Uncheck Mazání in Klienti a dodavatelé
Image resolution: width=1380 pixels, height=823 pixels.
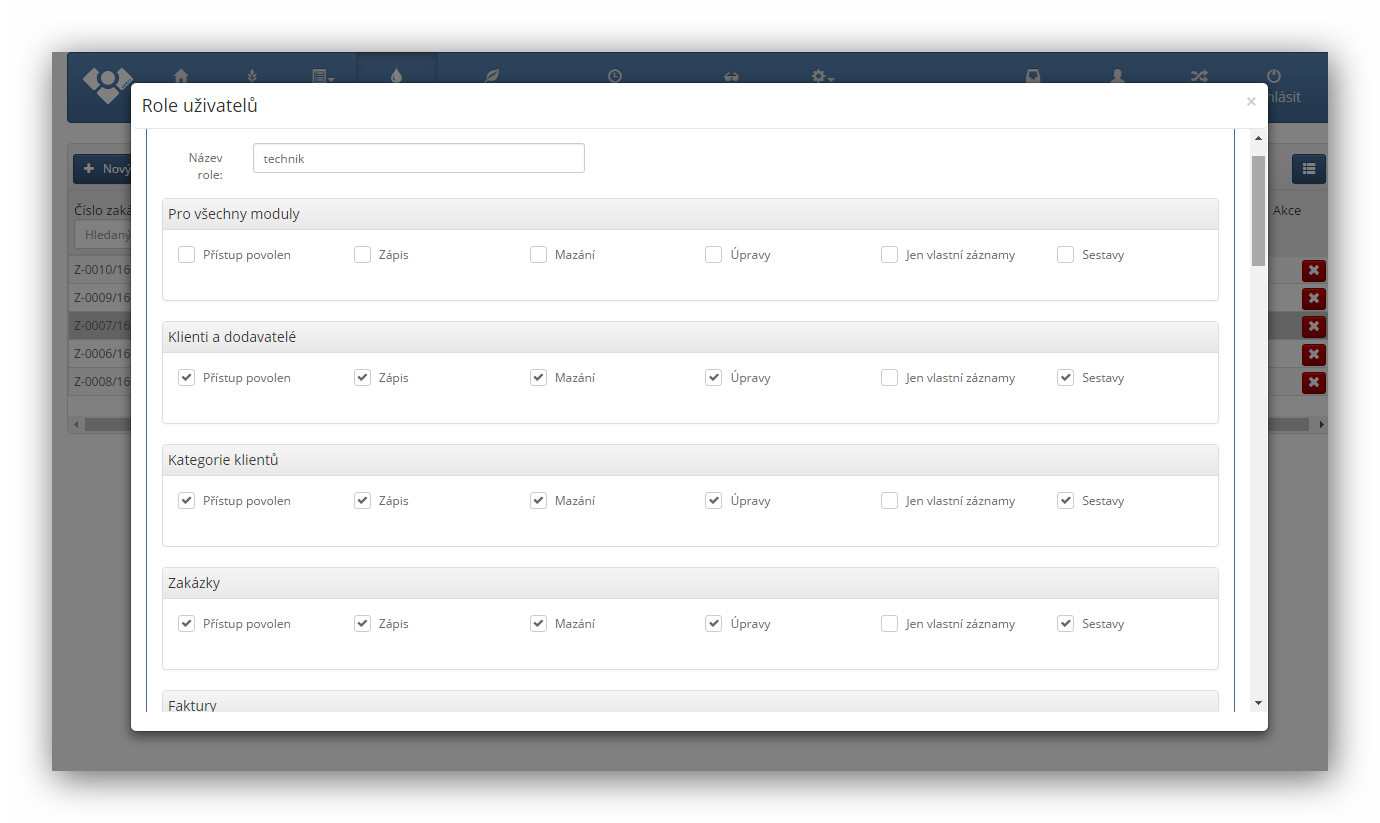(x=538, y=378)
